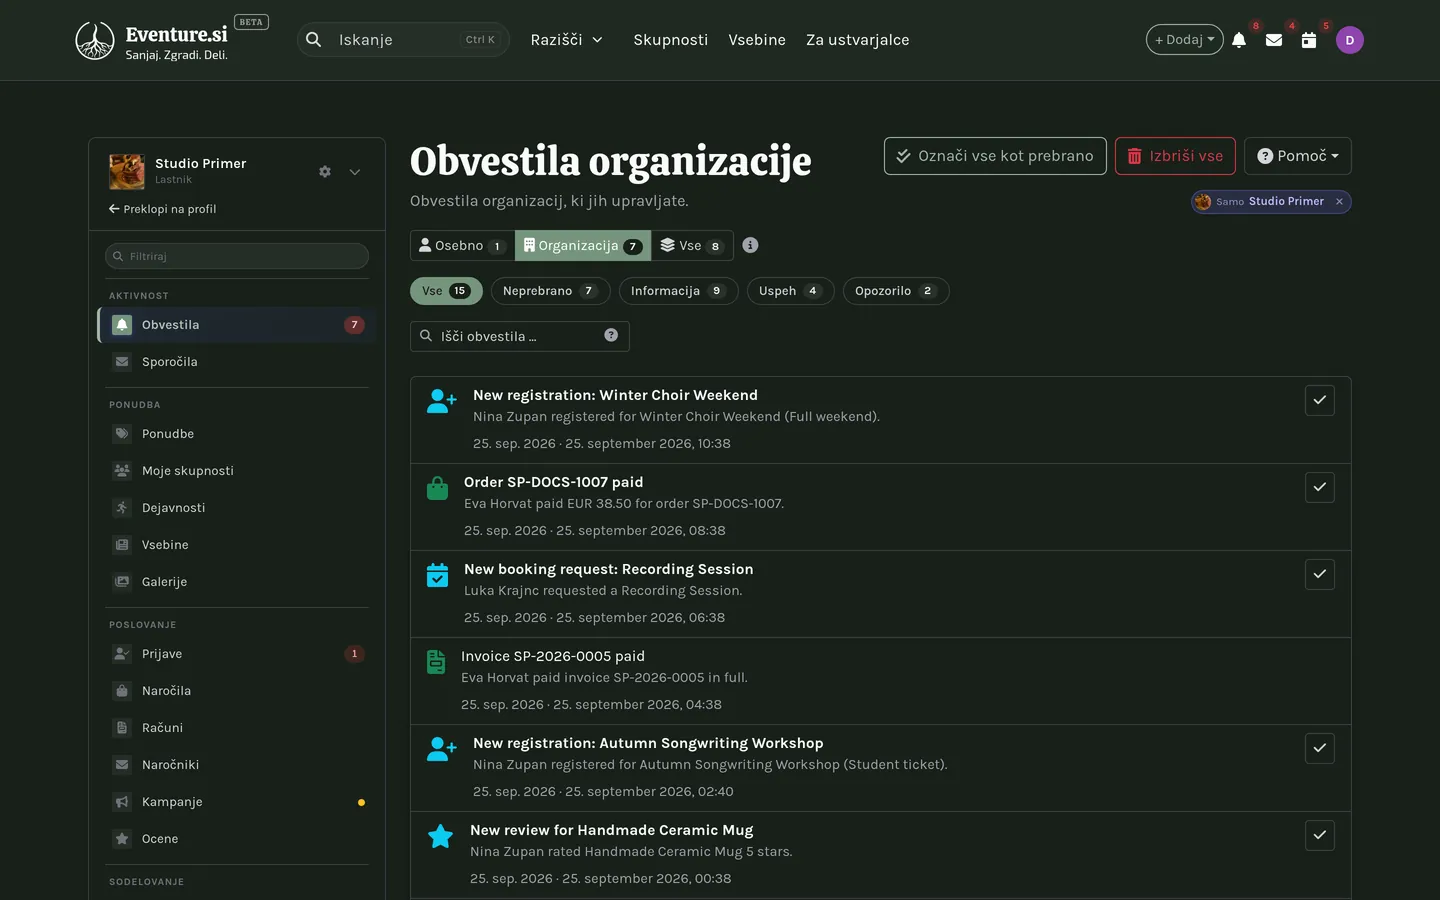Image resolution: width=1440 pixels, height=900 pixels.
Task: Mark Autumn Songwriting Workshop registration as read
Action: click(1320, 748)
